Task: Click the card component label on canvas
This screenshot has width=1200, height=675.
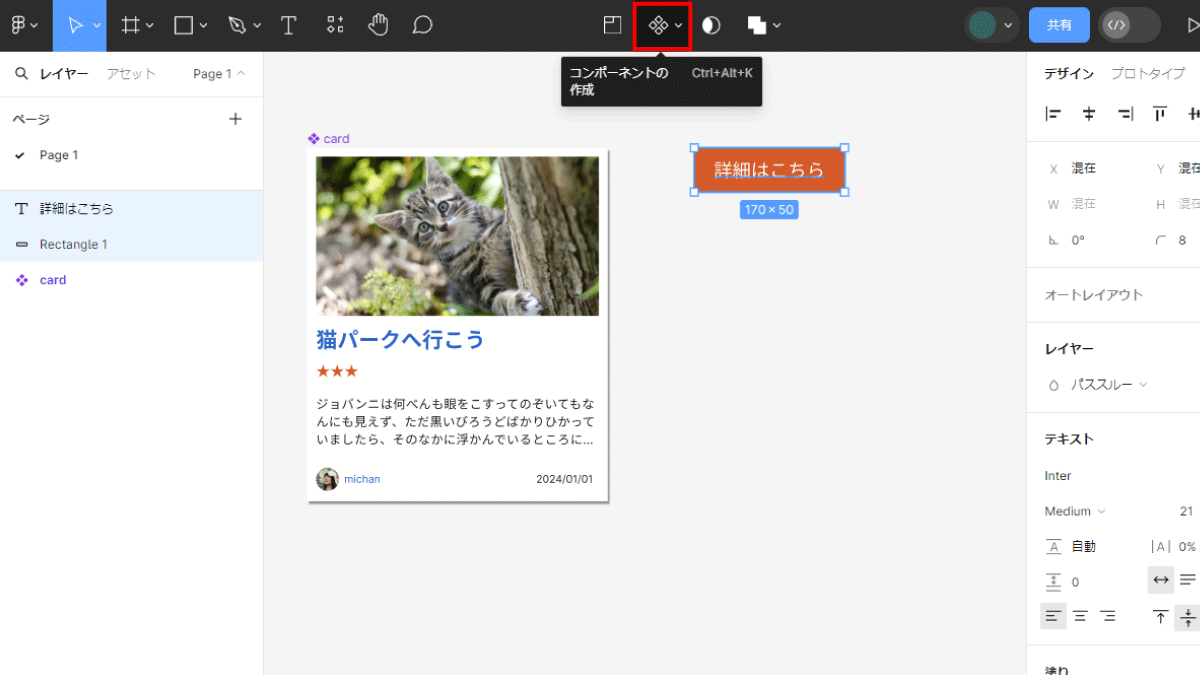Action: pyautogui.click(x=329, y=139)
